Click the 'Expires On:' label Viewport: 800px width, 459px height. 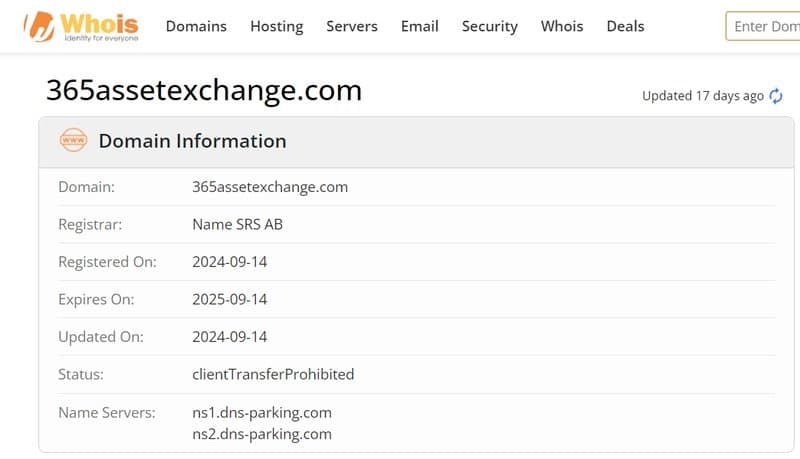coord(96,299)
